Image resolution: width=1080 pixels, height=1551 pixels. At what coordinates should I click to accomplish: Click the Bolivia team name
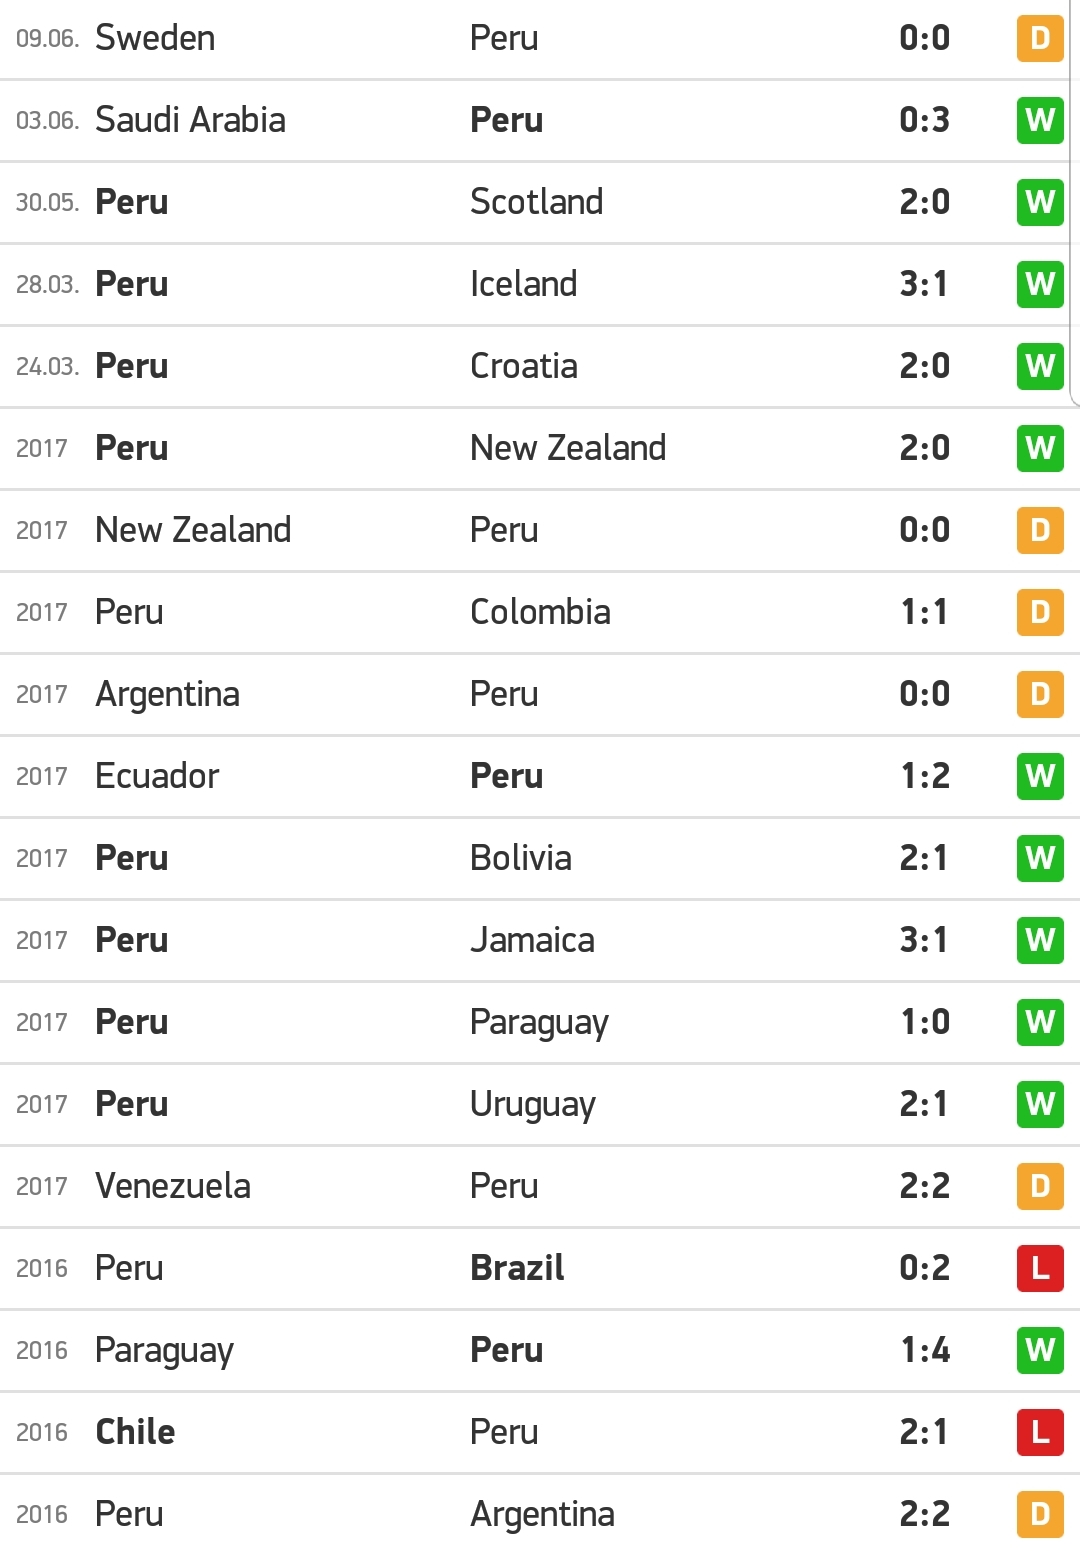coord(521,858)
